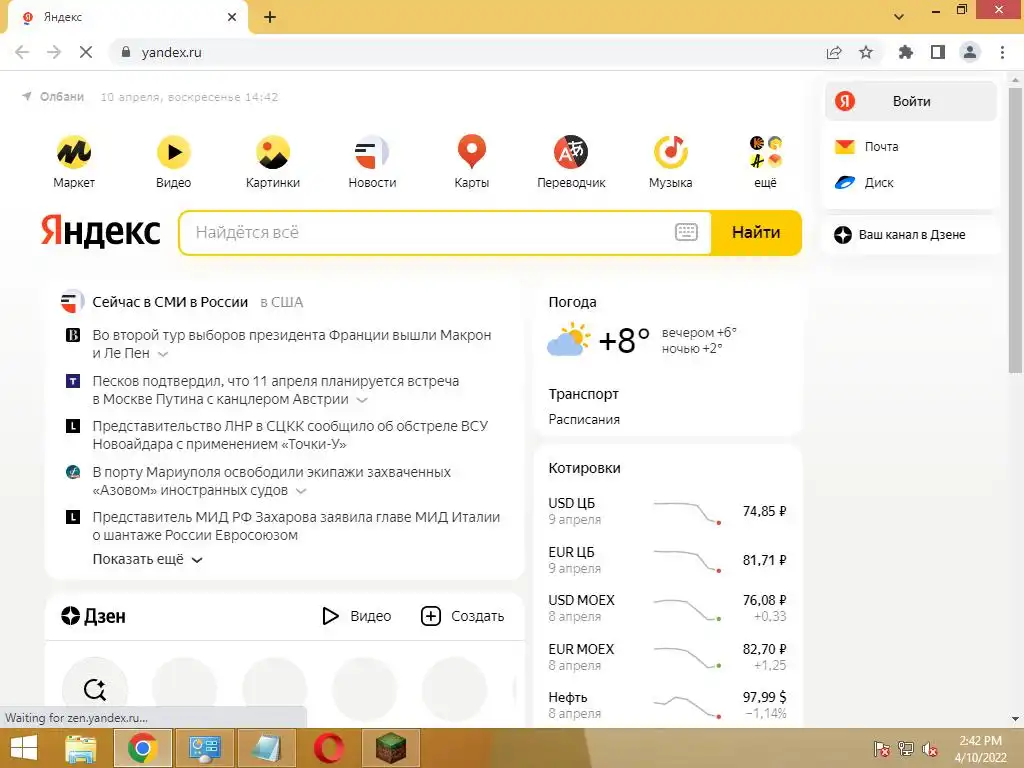1024x768 pixels.
Task: Expand the канцлером Австрии headline
Action: pyautogui.click(x=362, y=400)
